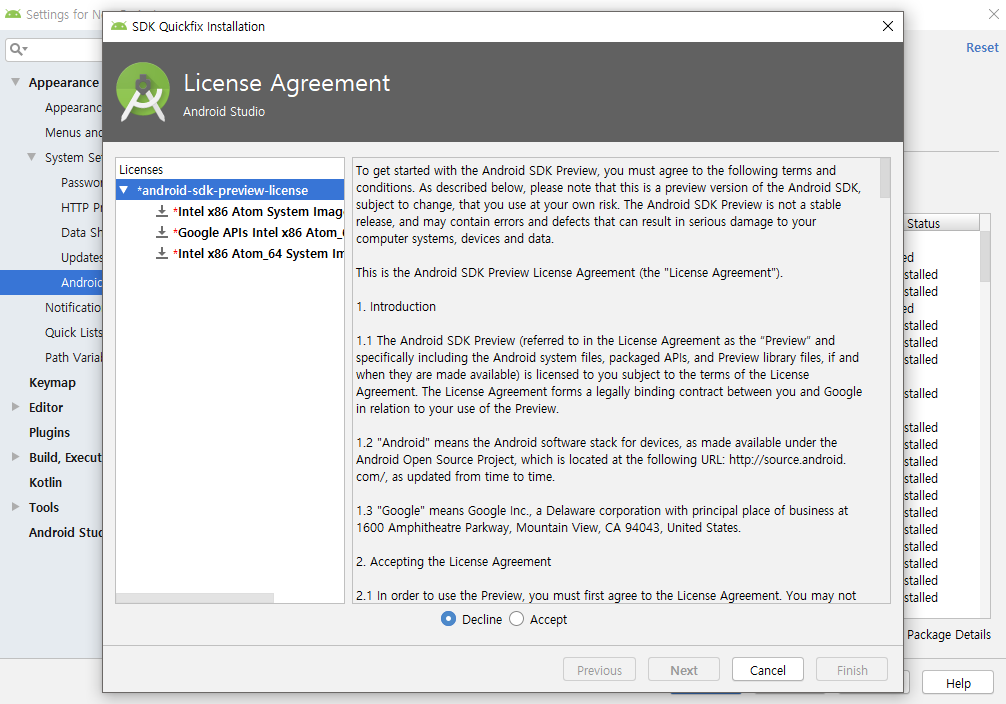Viewport: 1006px width, 704px height.
Task: Open Tools settings in sidebar
Action: (44, 508)
